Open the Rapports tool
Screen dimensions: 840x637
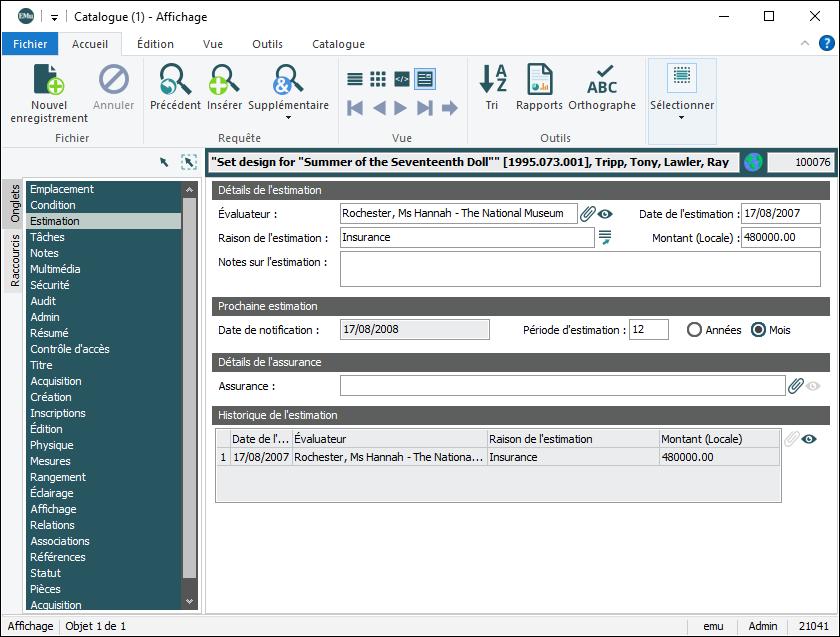tap(539, 80)
